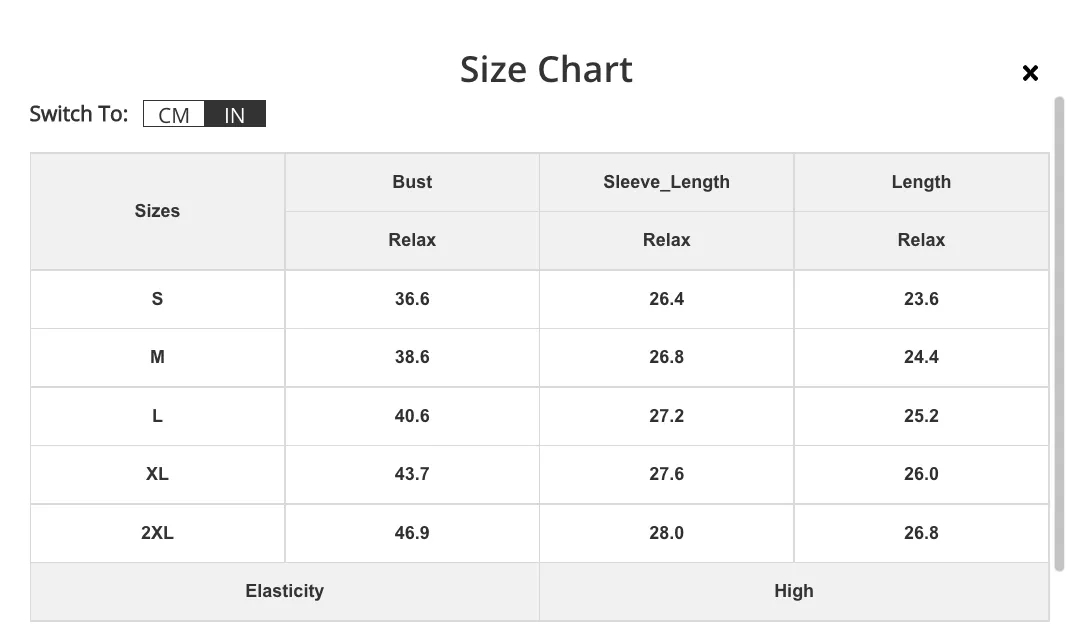The height and width of the screenshot is (638, 1081).
Task: Click the 36.6 bust value for S
Action: (412, 299)
